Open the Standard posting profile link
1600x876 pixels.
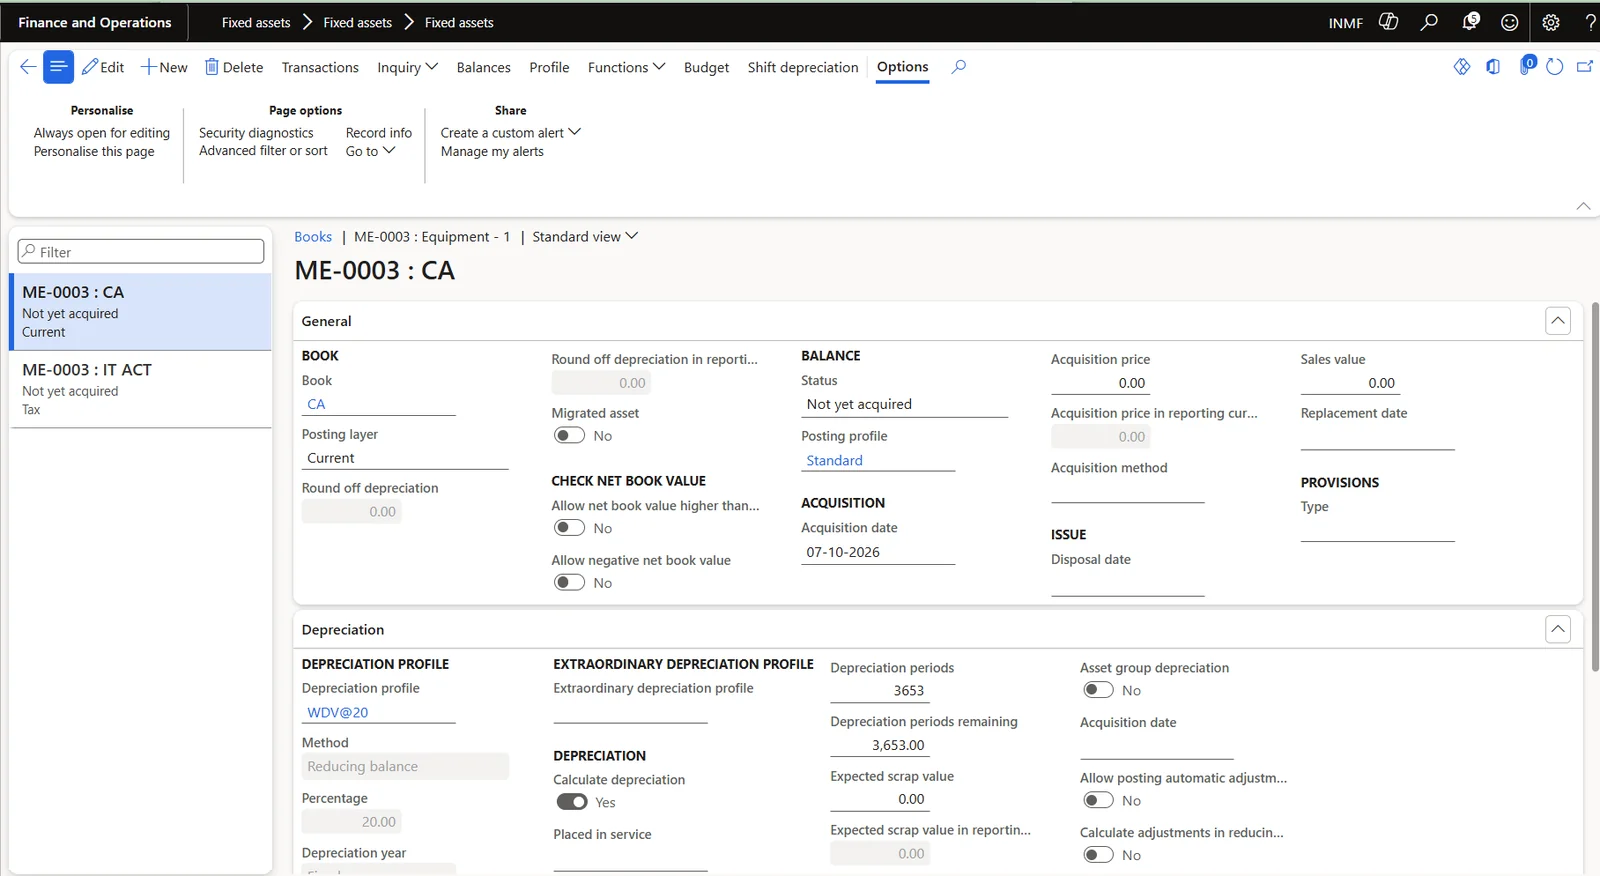coord(835,461)
